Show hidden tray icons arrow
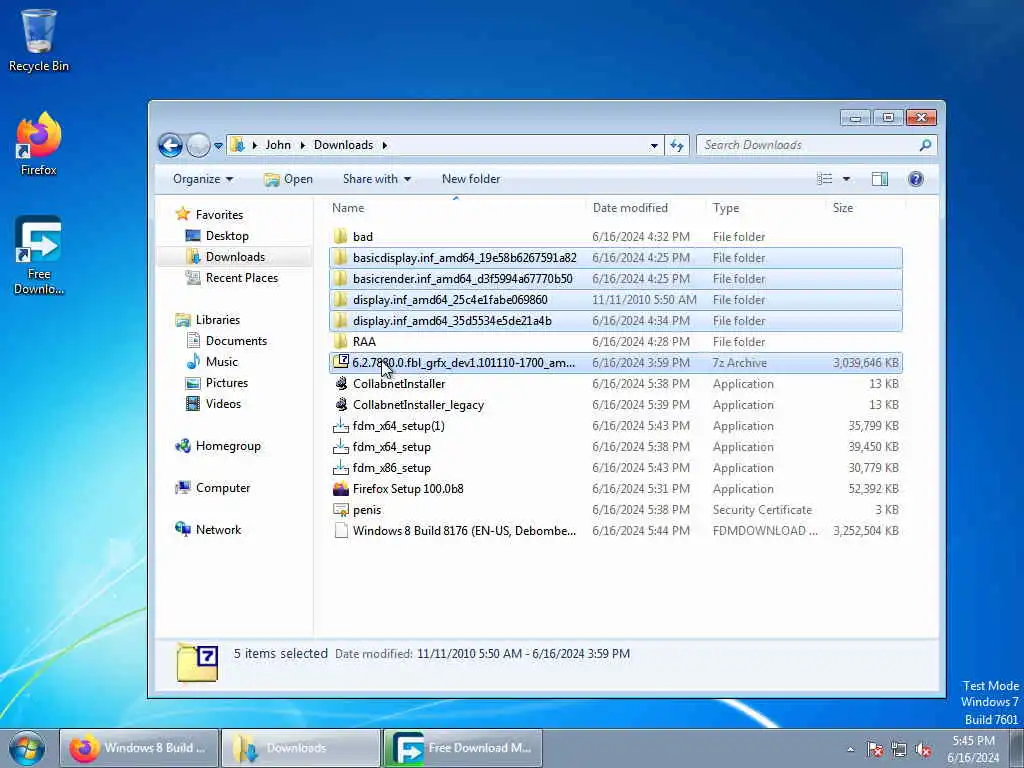This screenshot has height=768, width=1024. 850,749
